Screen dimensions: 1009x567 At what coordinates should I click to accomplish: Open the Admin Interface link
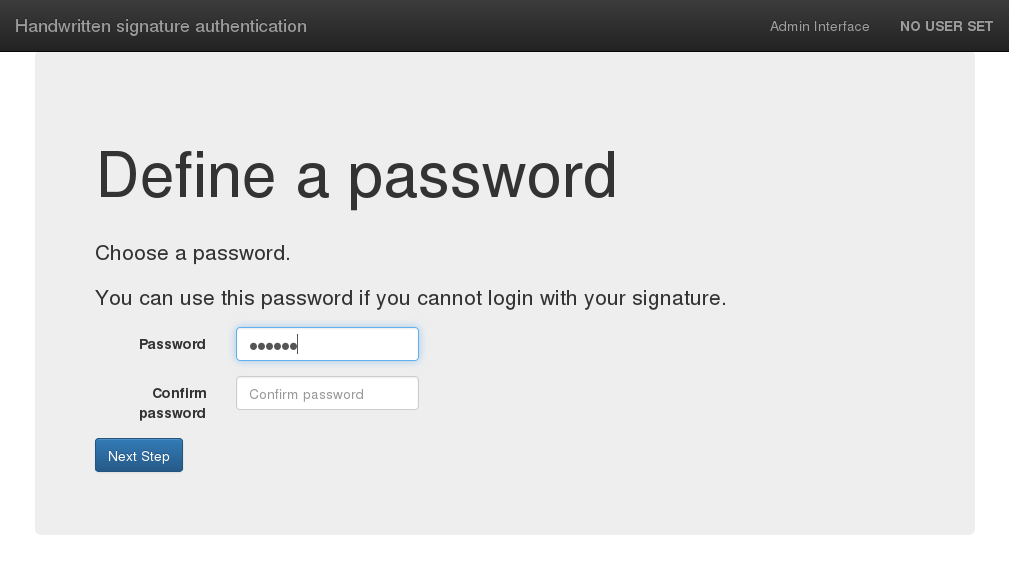[819, 26]
